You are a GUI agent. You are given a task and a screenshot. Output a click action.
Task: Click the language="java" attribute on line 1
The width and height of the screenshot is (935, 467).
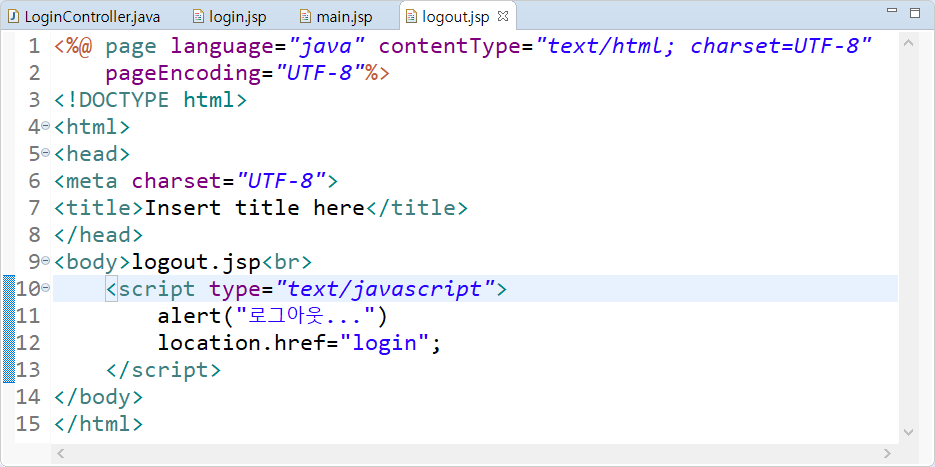tap(267, 46)
